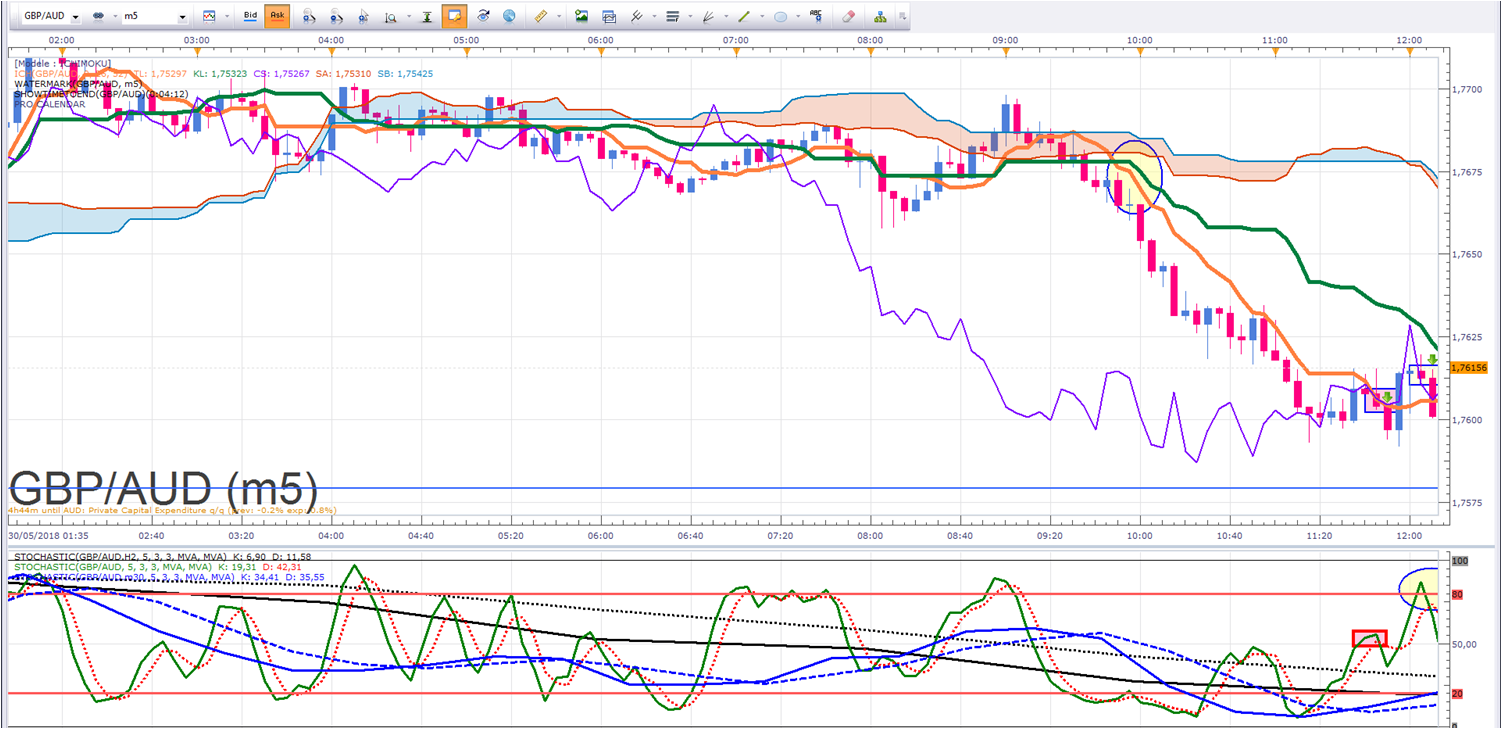Click the green hierarchy tree icon
Screen dimensions: 1502x729
[880, 17]
